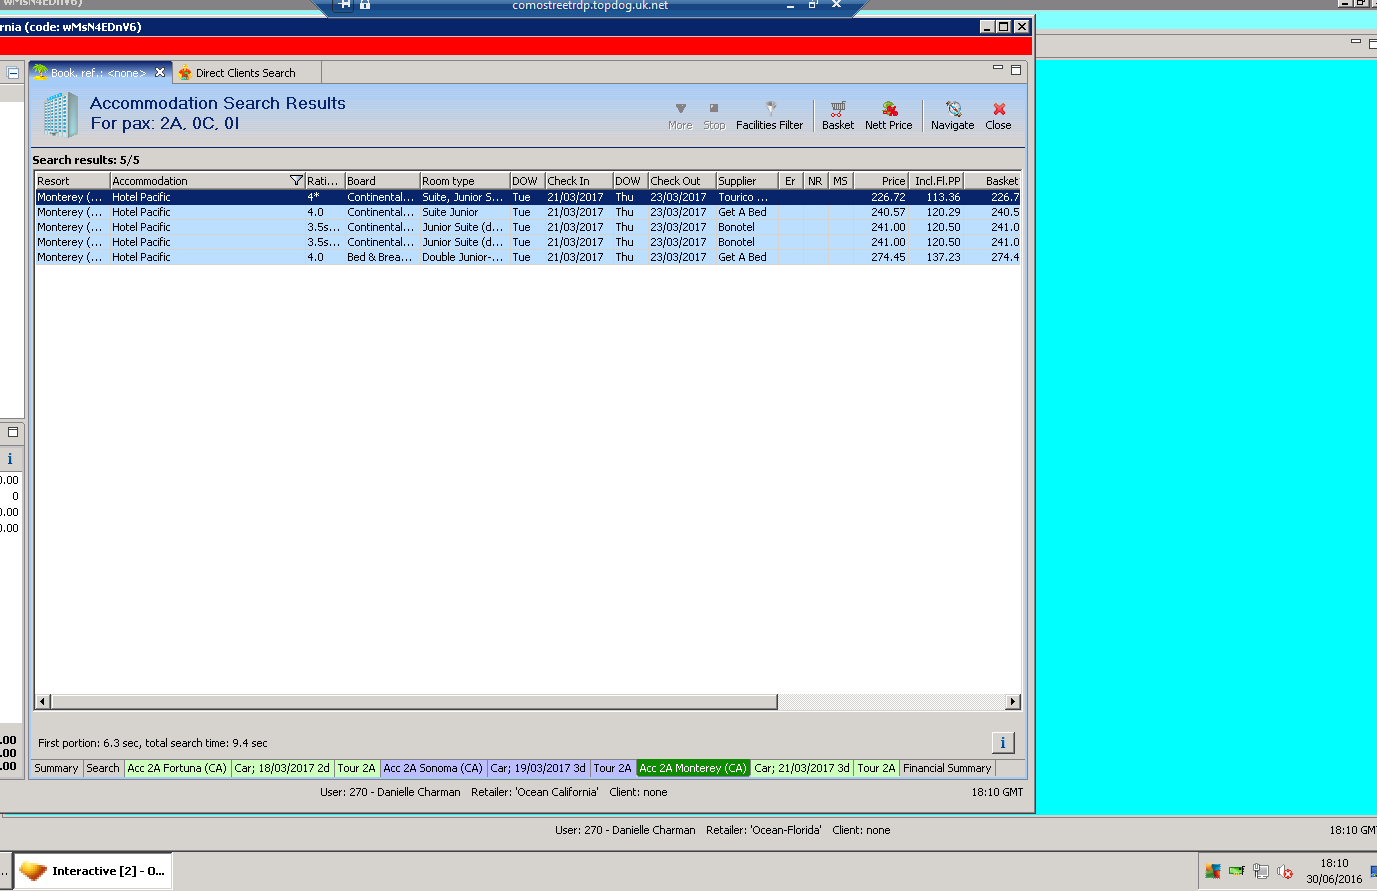Open the Car; 21/03/2017 3d tab
Image resolution: width=1377 pixels, height=891 pixels.
(802, 768)
